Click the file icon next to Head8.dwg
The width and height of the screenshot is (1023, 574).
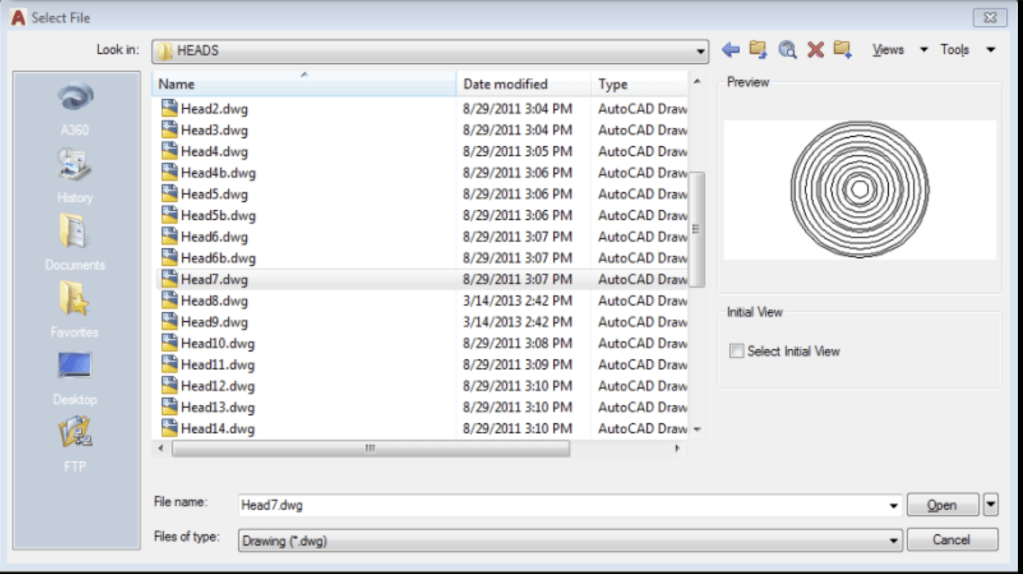[x=170, y=300]
